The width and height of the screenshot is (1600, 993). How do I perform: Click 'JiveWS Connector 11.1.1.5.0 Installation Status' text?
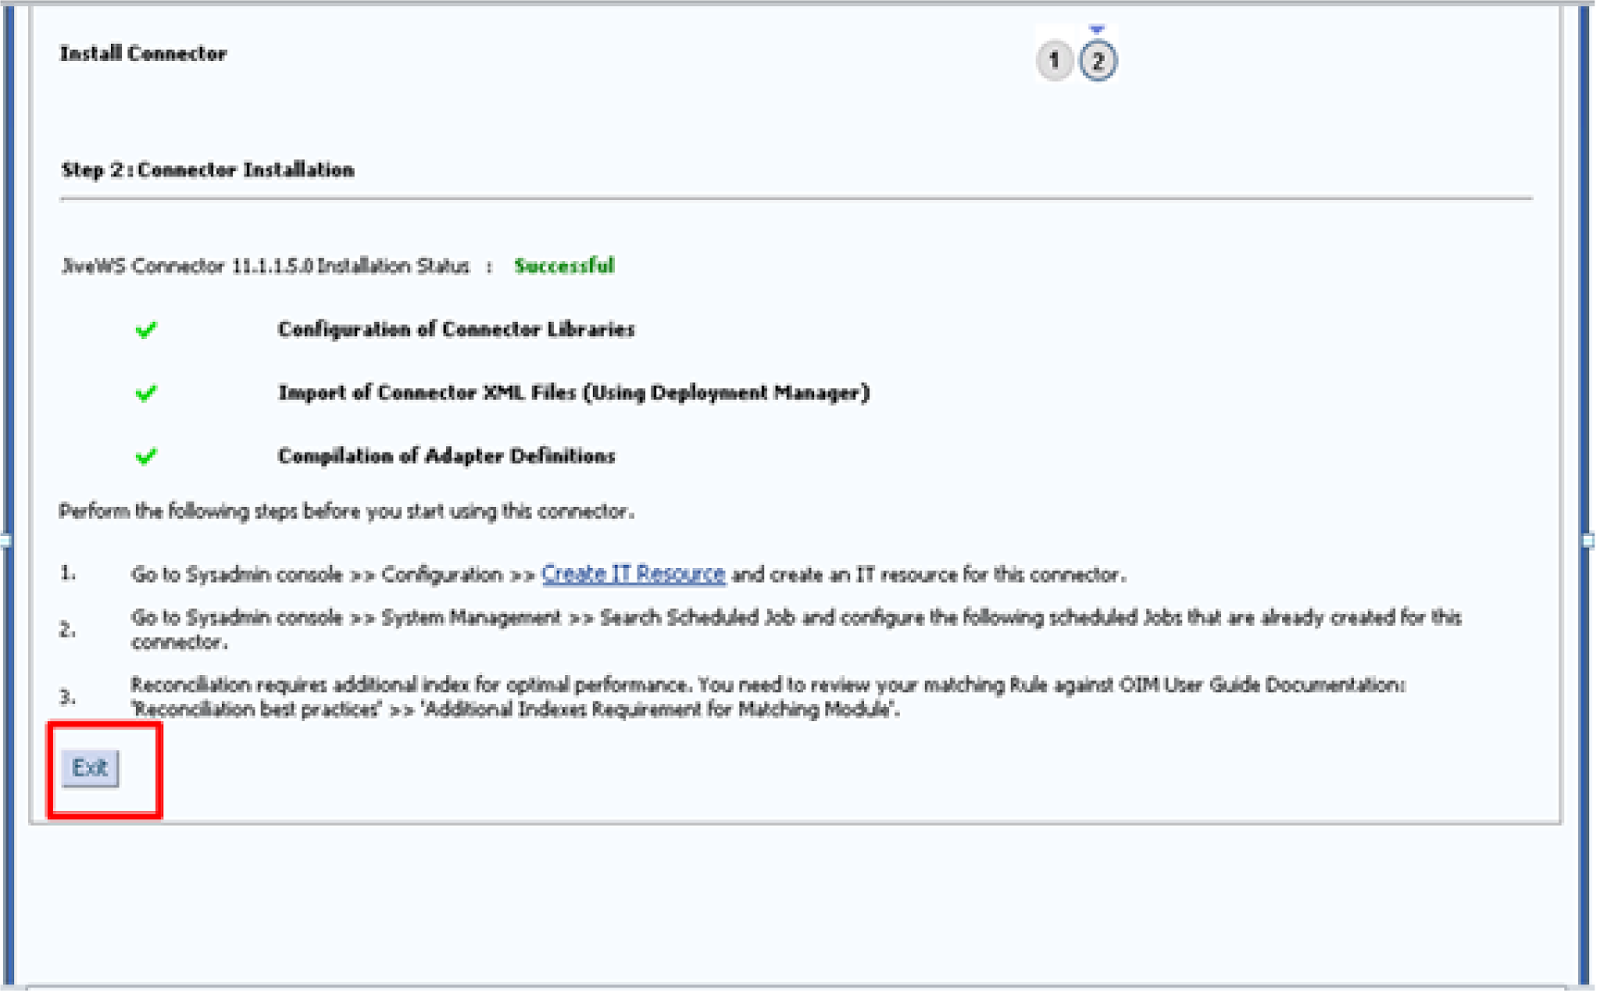[x=266, y=266]
